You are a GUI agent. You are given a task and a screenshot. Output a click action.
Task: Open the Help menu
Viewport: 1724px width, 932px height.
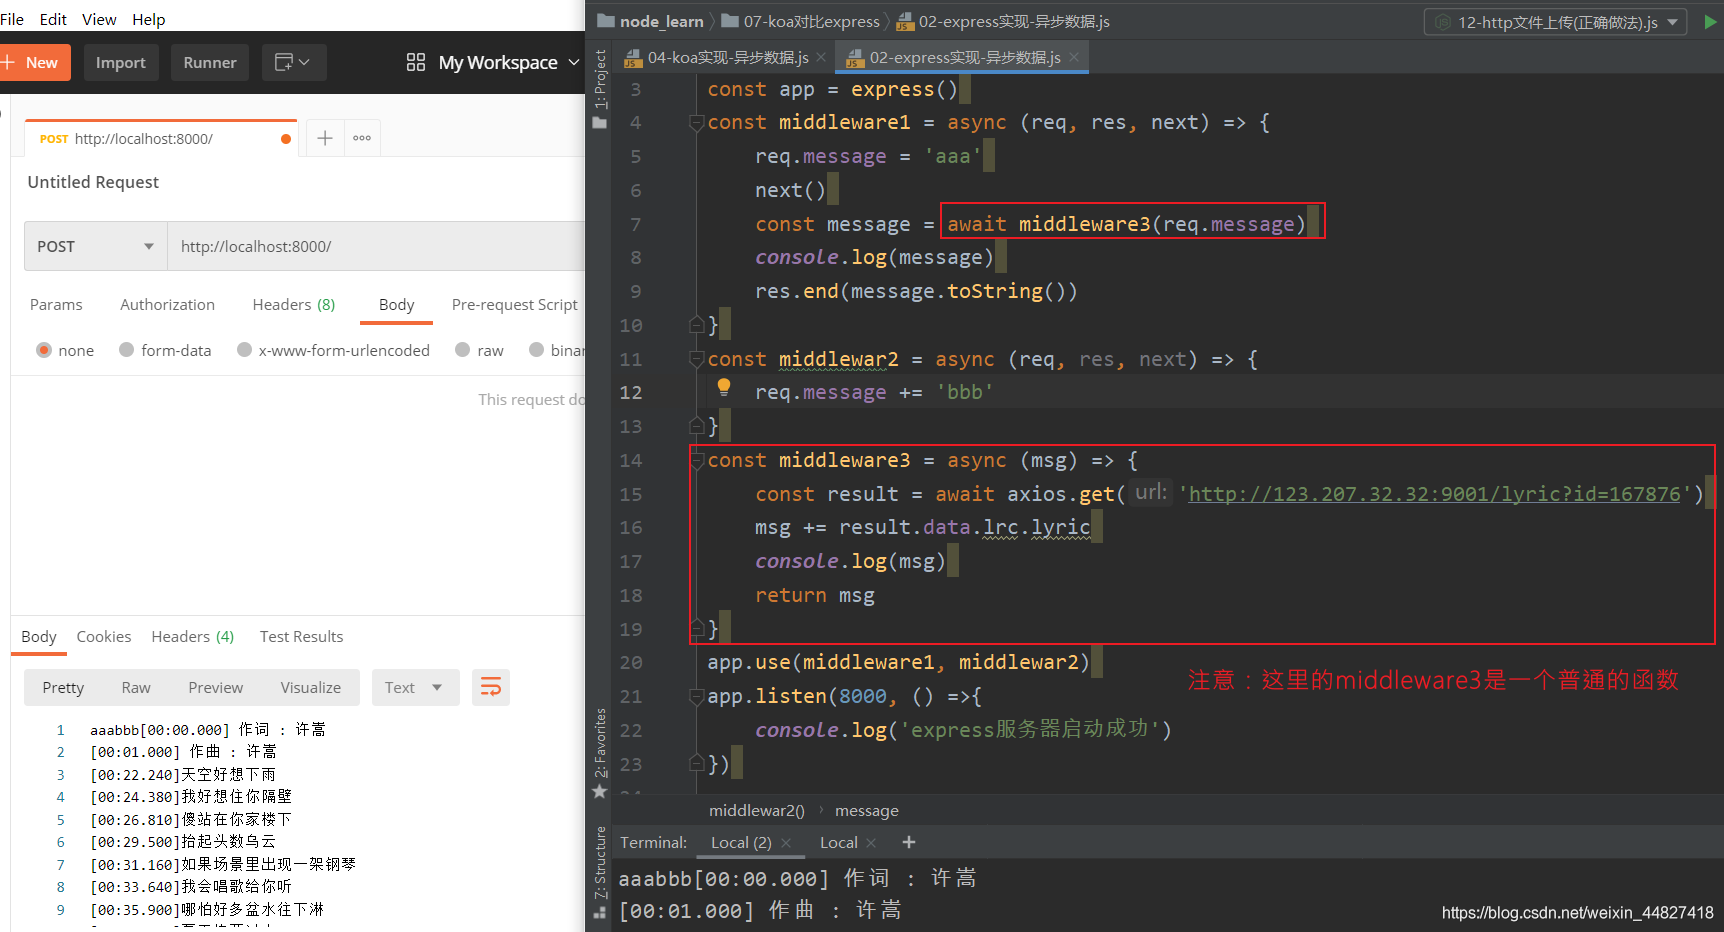click(x=149, y=19)
